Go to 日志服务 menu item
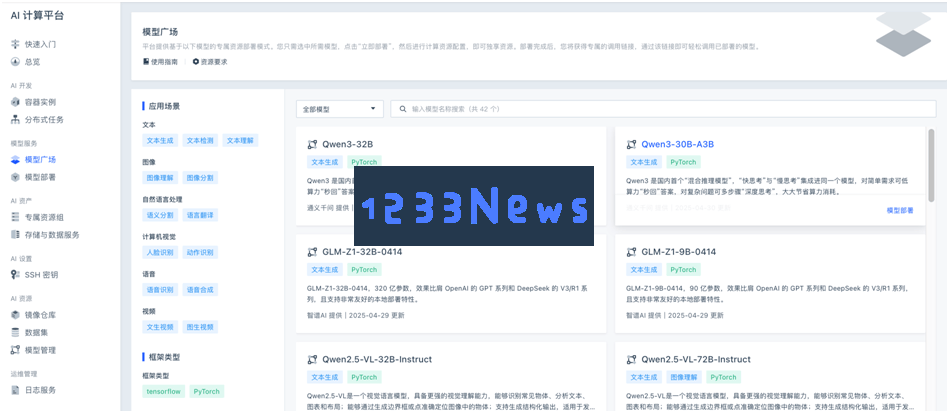Screen dimensions: 949x413 pos(41,390)
